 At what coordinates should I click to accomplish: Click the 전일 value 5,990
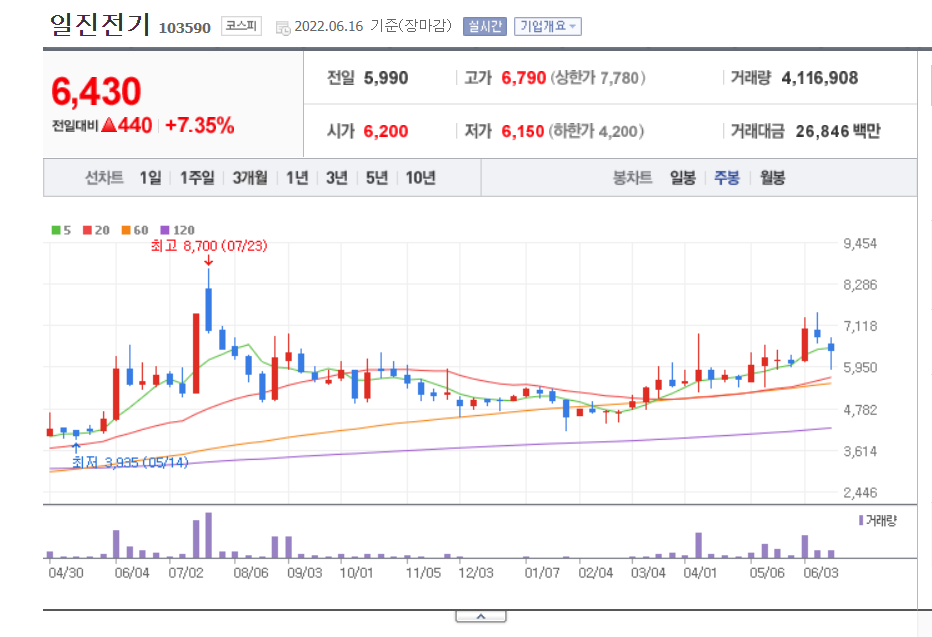coord(386,78)
